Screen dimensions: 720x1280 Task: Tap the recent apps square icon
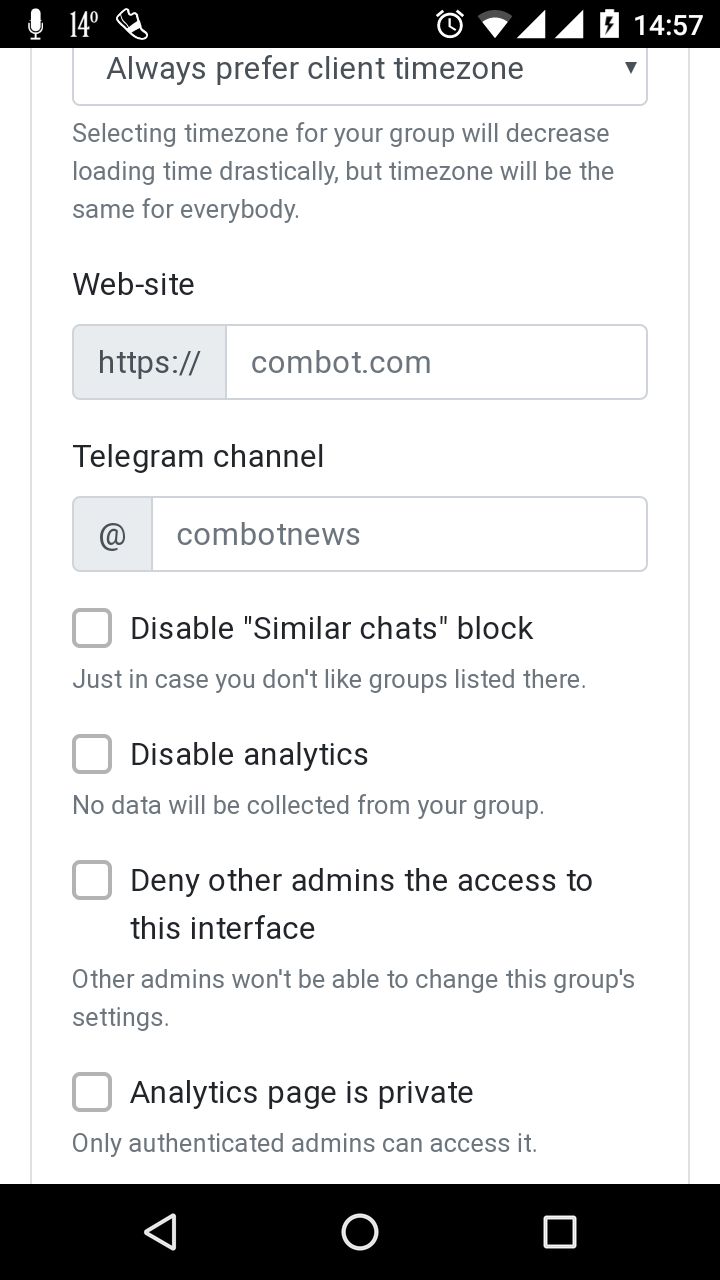tap(560, 1232)
